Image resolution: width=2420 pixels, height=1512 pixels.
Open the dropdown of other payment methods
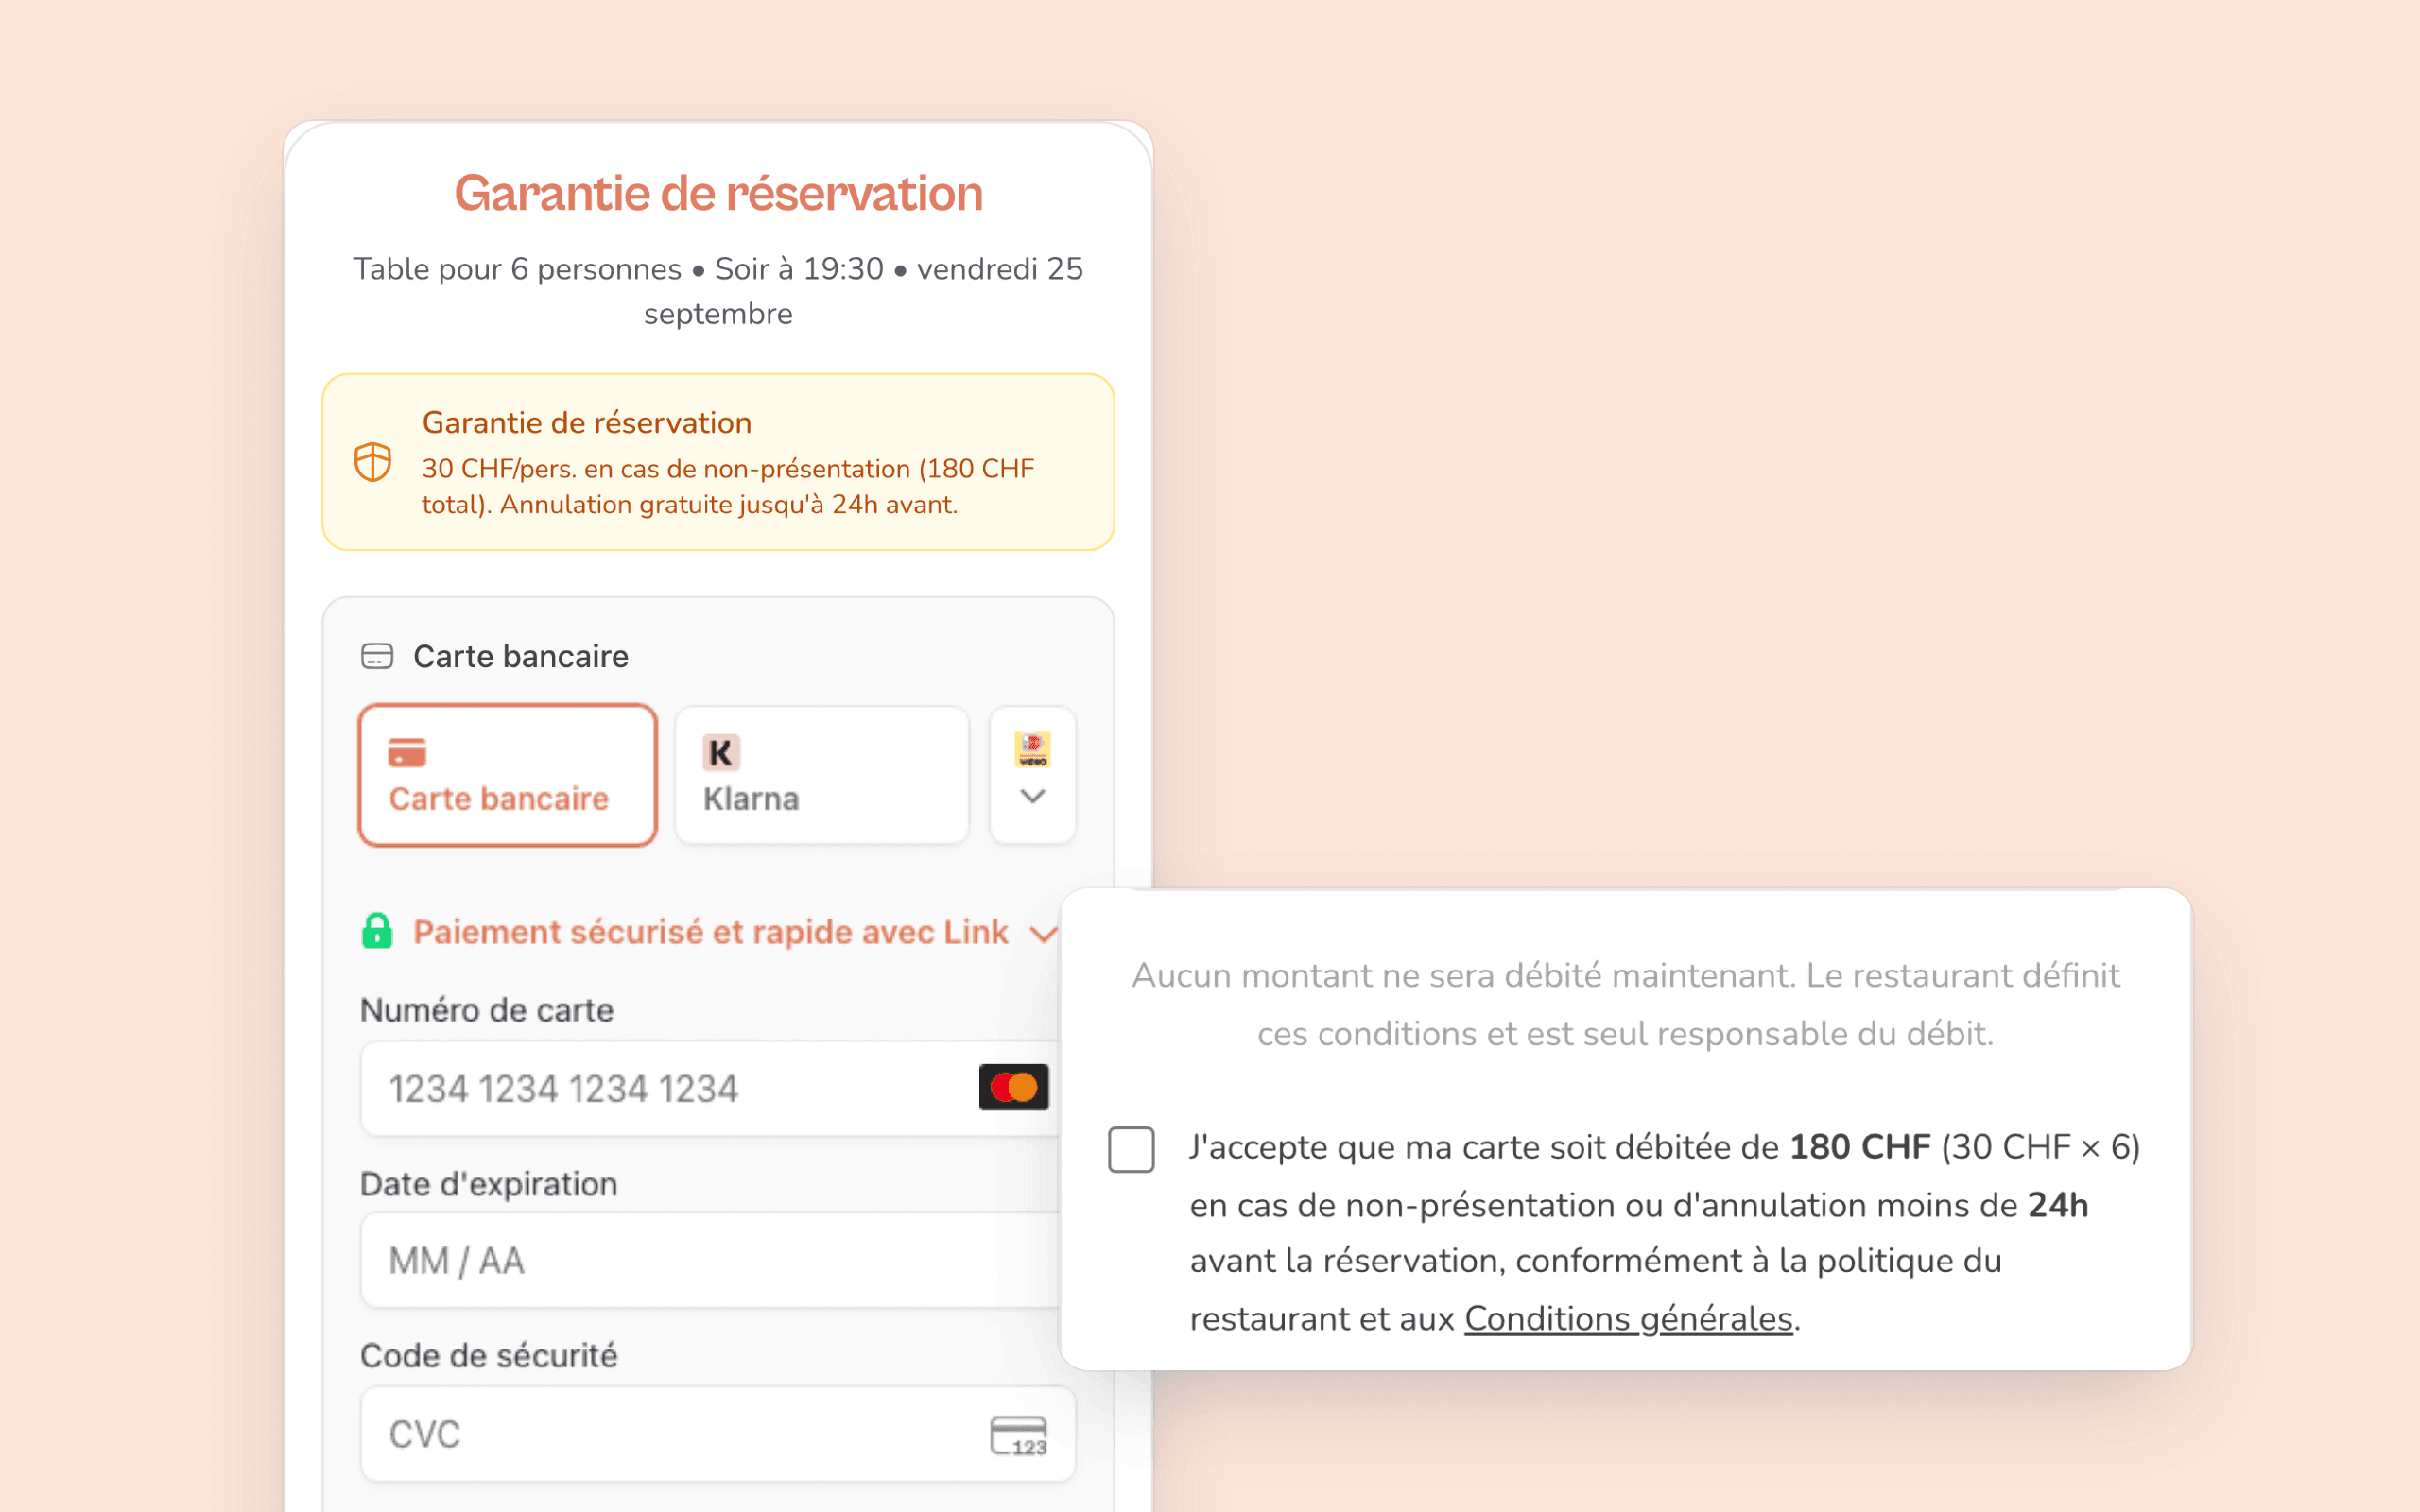click(1032, 775)
